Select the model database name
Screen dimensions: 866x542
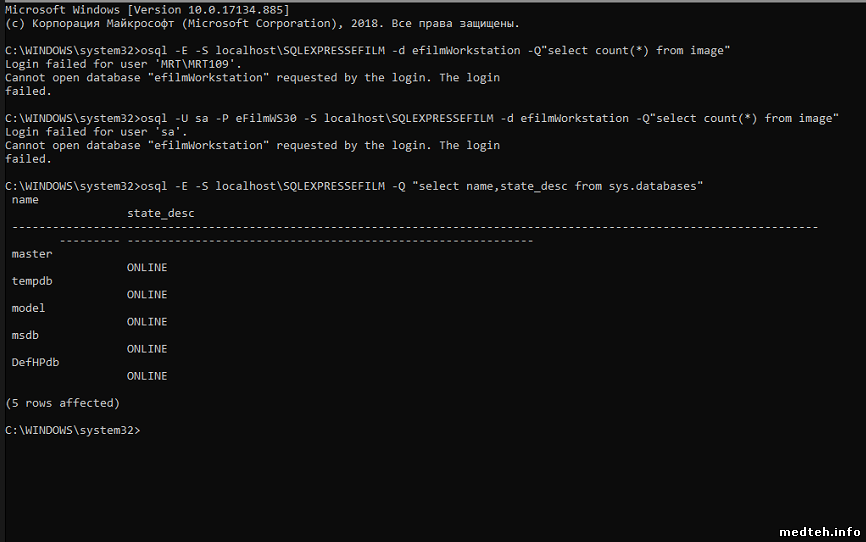[x=29, y=308]
